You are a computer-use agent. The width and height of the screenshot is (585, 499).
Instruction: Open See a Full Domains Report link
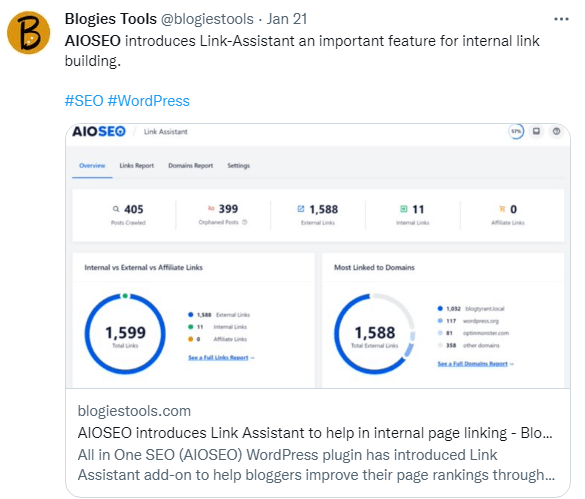click(x=476, y=364)
